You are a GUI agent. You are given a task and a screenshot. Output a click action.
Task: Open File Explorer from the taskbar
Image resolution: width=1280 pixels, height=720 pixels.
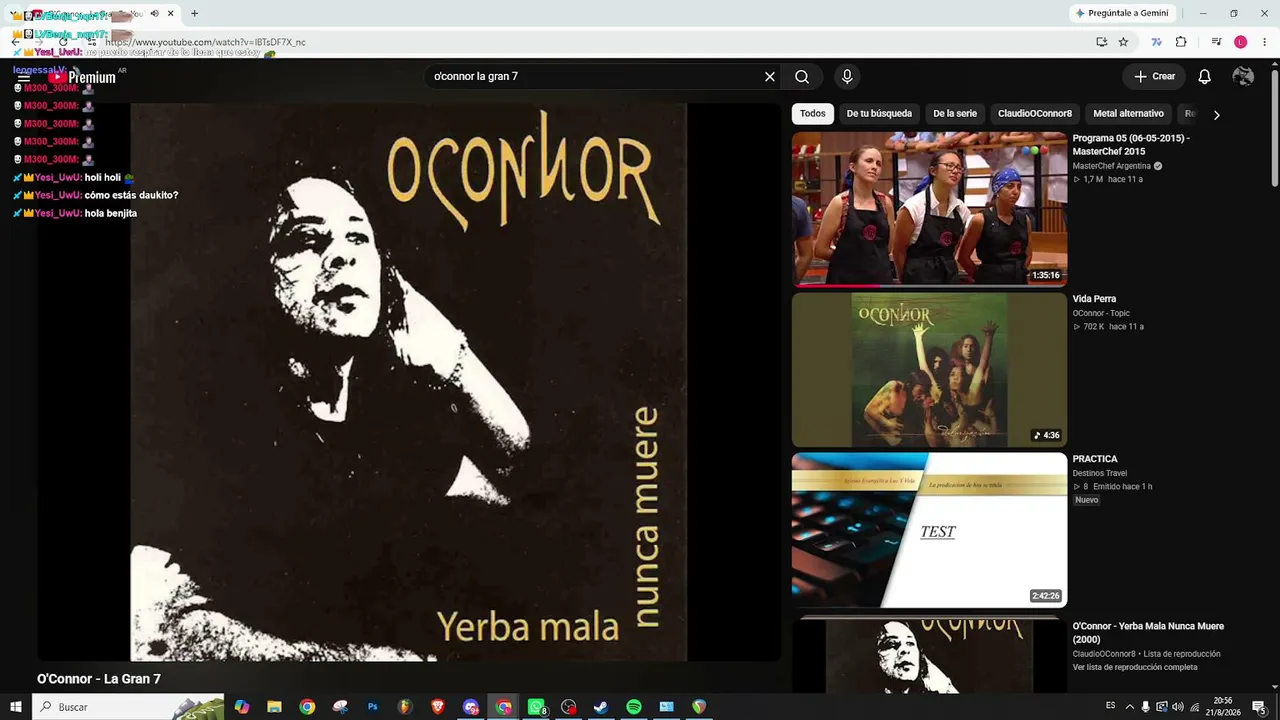[274, 707]
